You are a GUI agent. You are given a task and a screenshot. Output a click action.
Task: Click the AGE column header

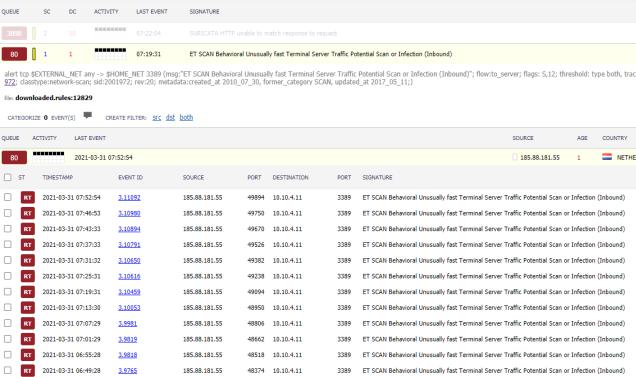click(x=582, y=138)
